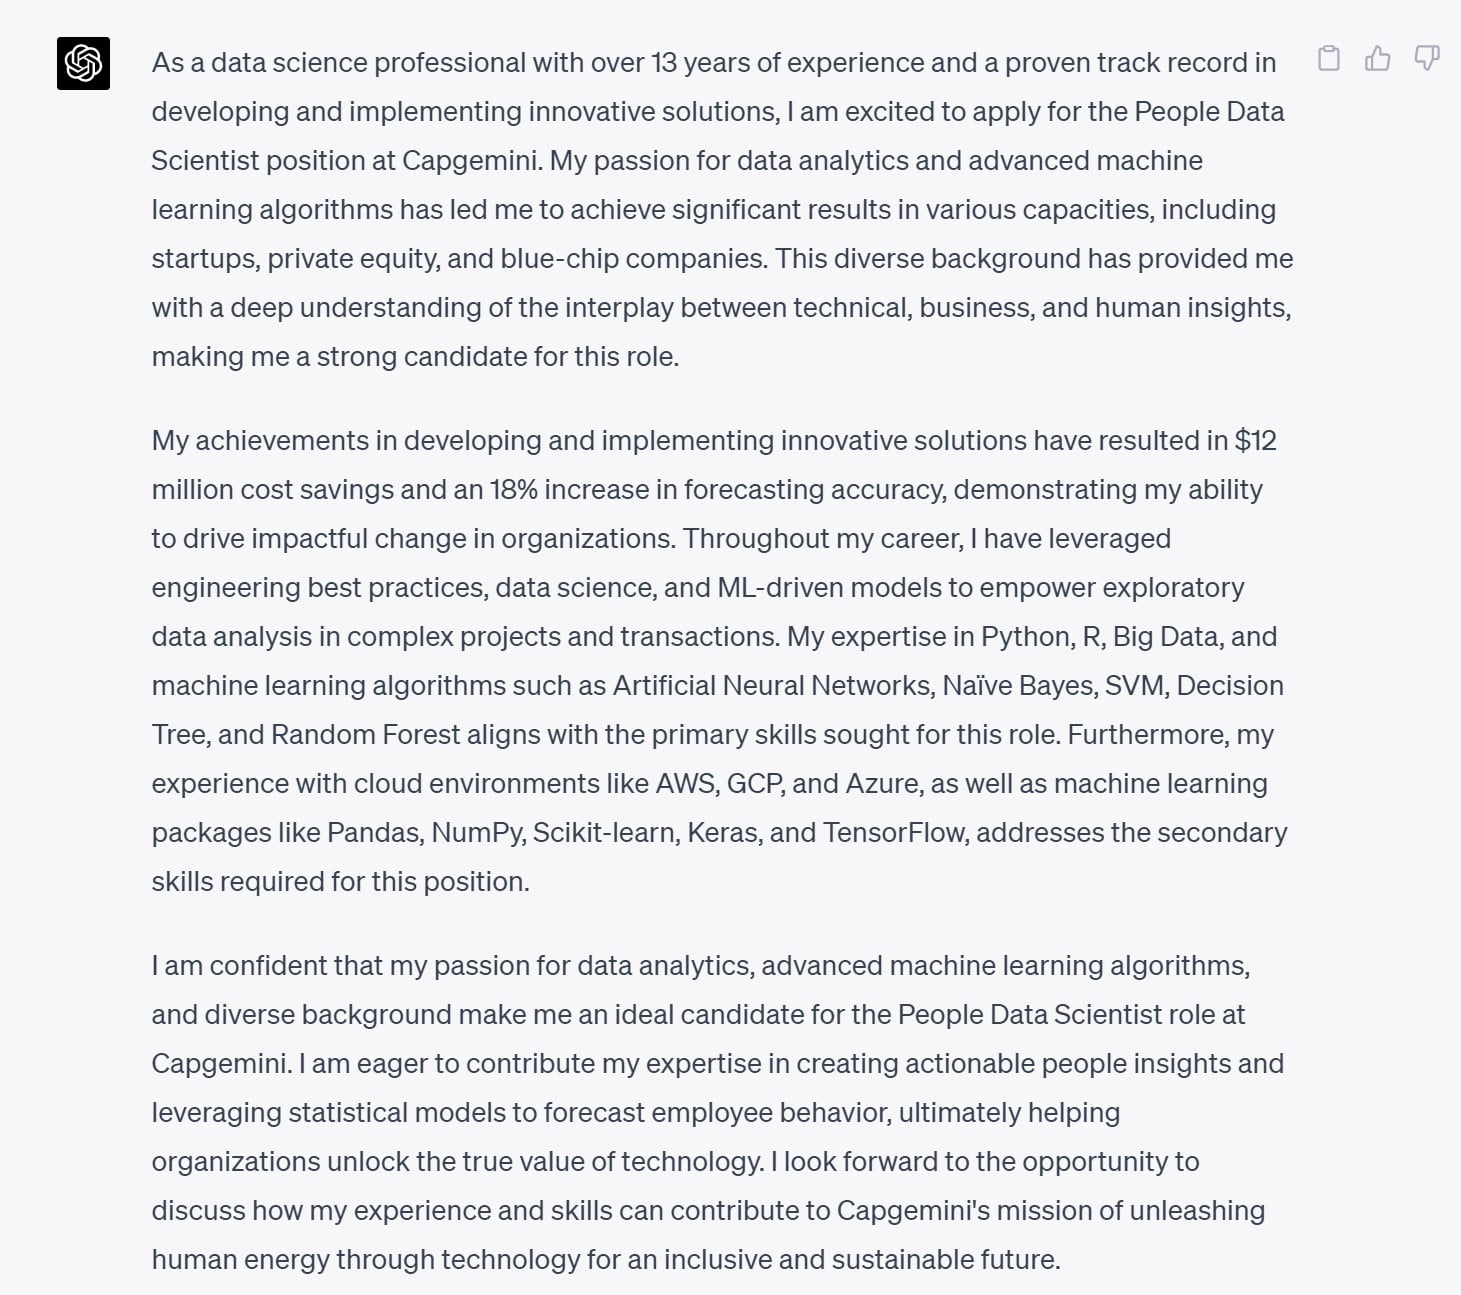
Task: Give the response a thumbs up
Action: click(x=1377, y=58)
